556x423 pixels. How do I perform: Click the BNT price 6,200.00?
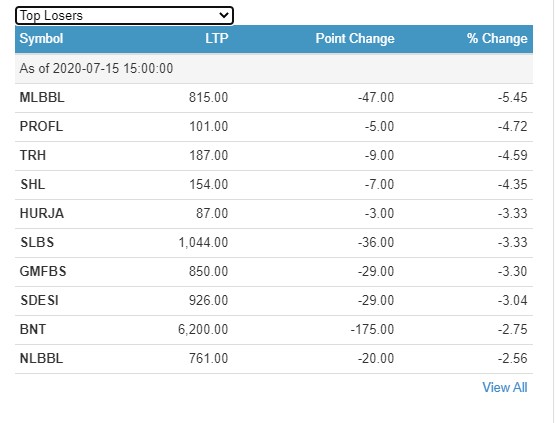pos(203,330)
